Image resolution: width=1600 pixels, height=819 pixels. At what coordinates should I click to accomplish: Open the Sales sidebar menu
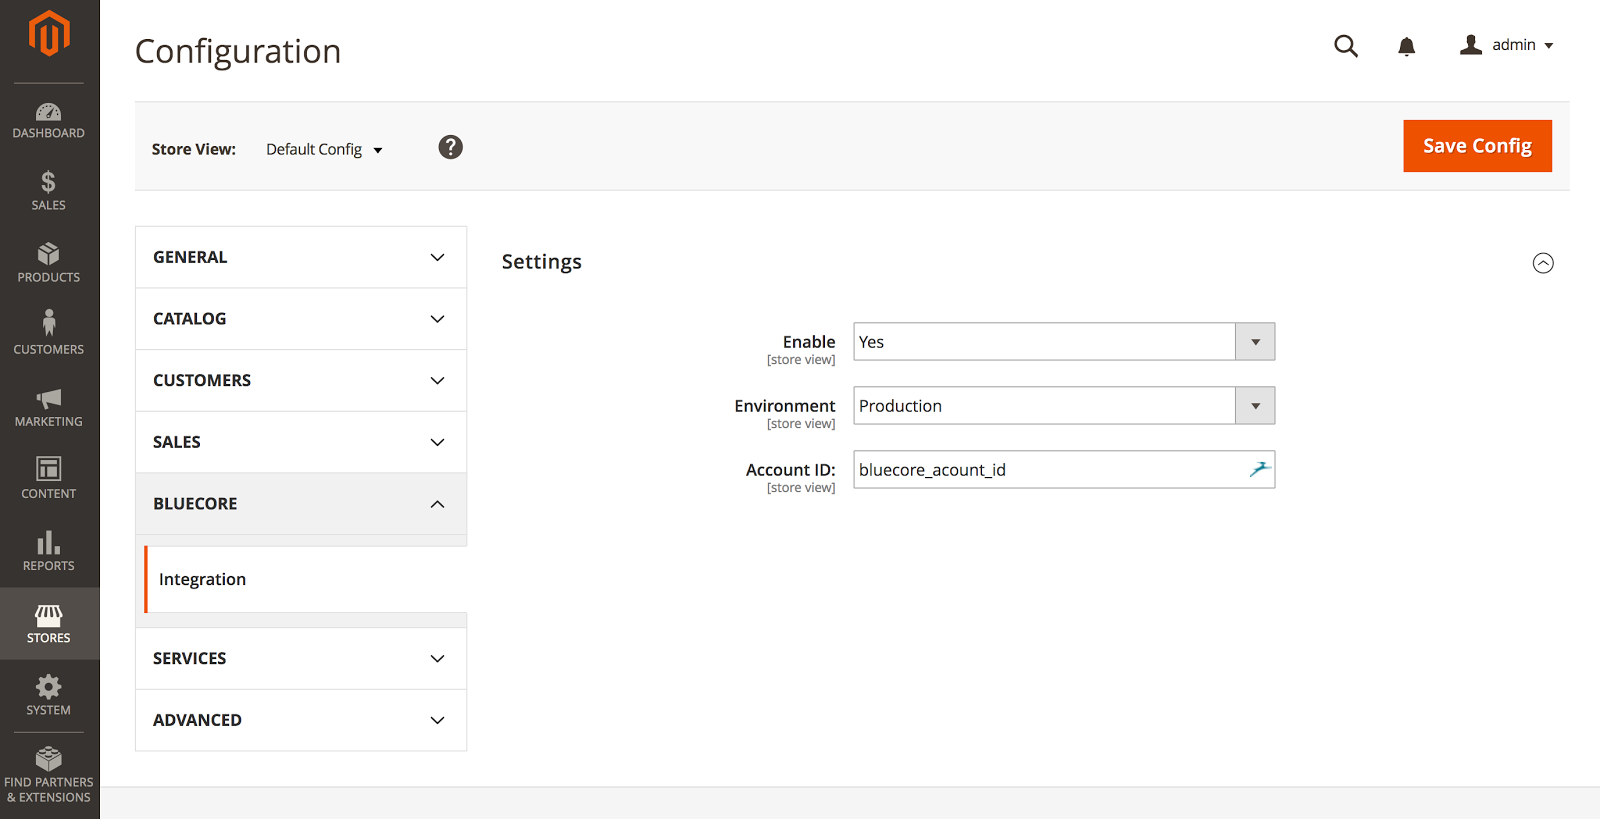[x=49, y=191]
